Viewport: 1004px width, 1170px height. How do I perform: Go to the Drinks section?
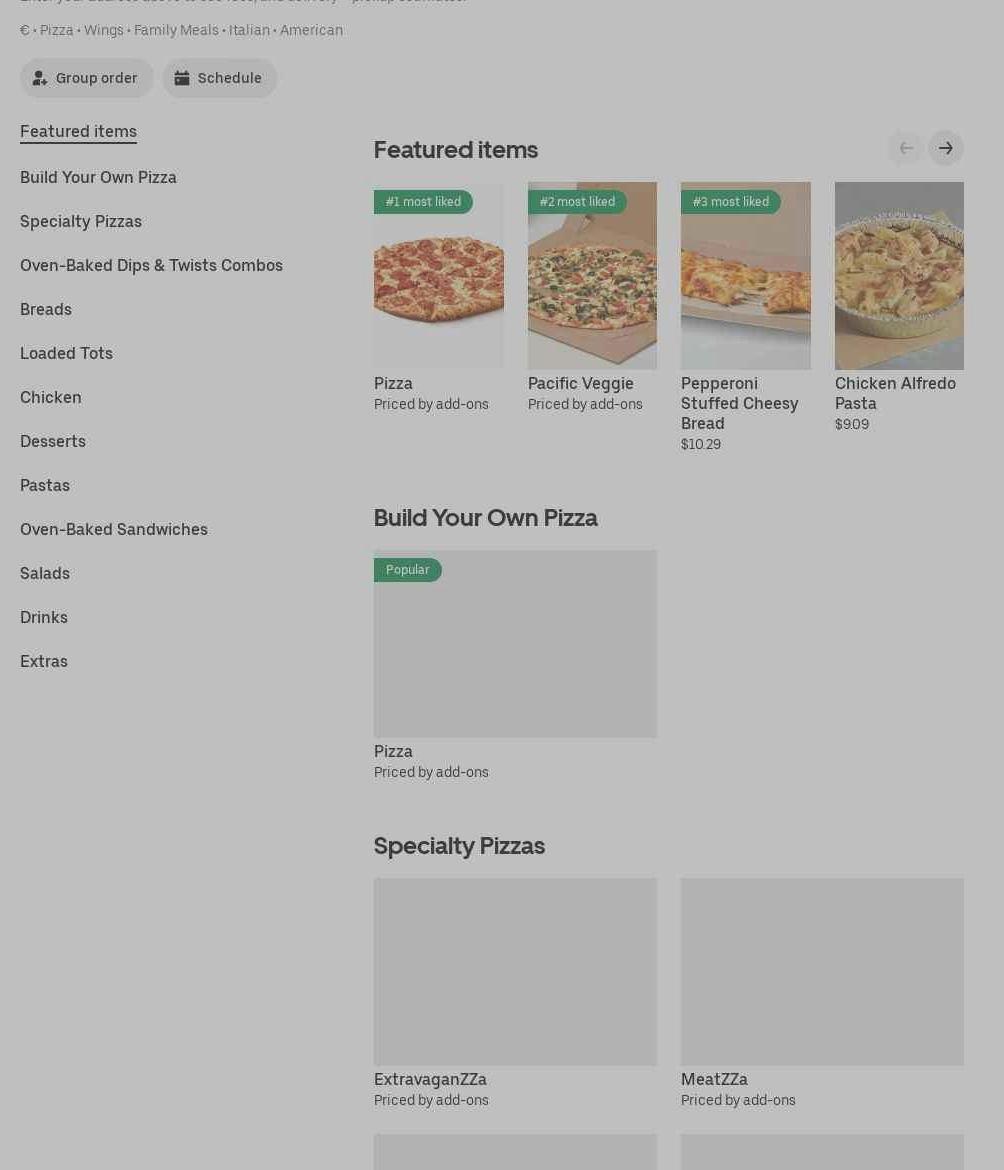point(44,617)
